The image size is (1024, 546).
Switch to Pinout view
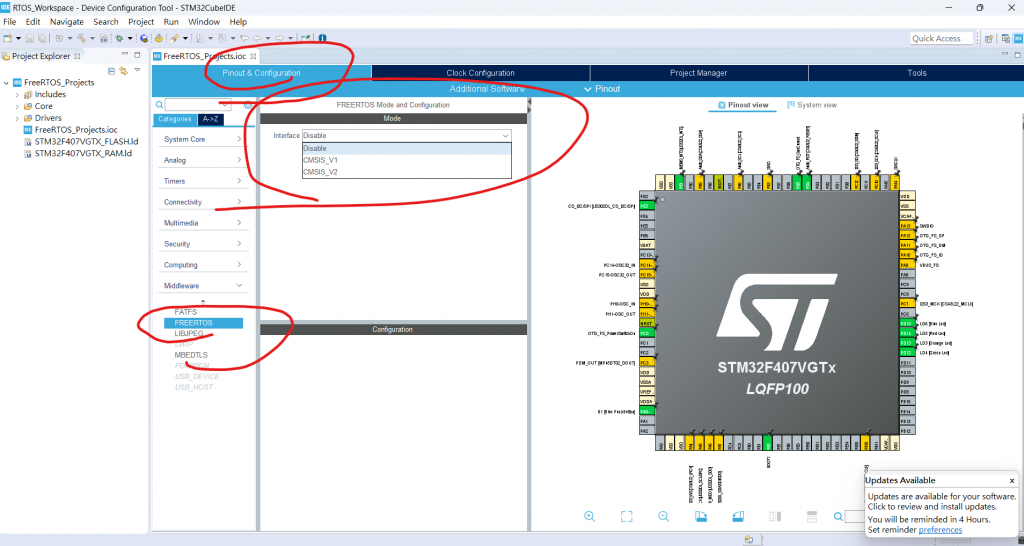[743, 104]
